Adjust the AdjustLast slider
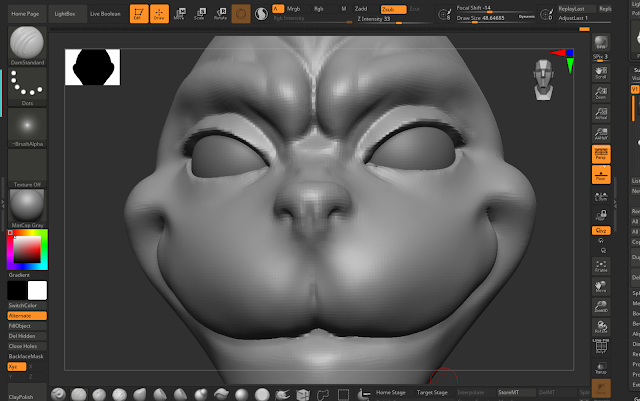The image size is (640, 401). [x=584, y=18]
